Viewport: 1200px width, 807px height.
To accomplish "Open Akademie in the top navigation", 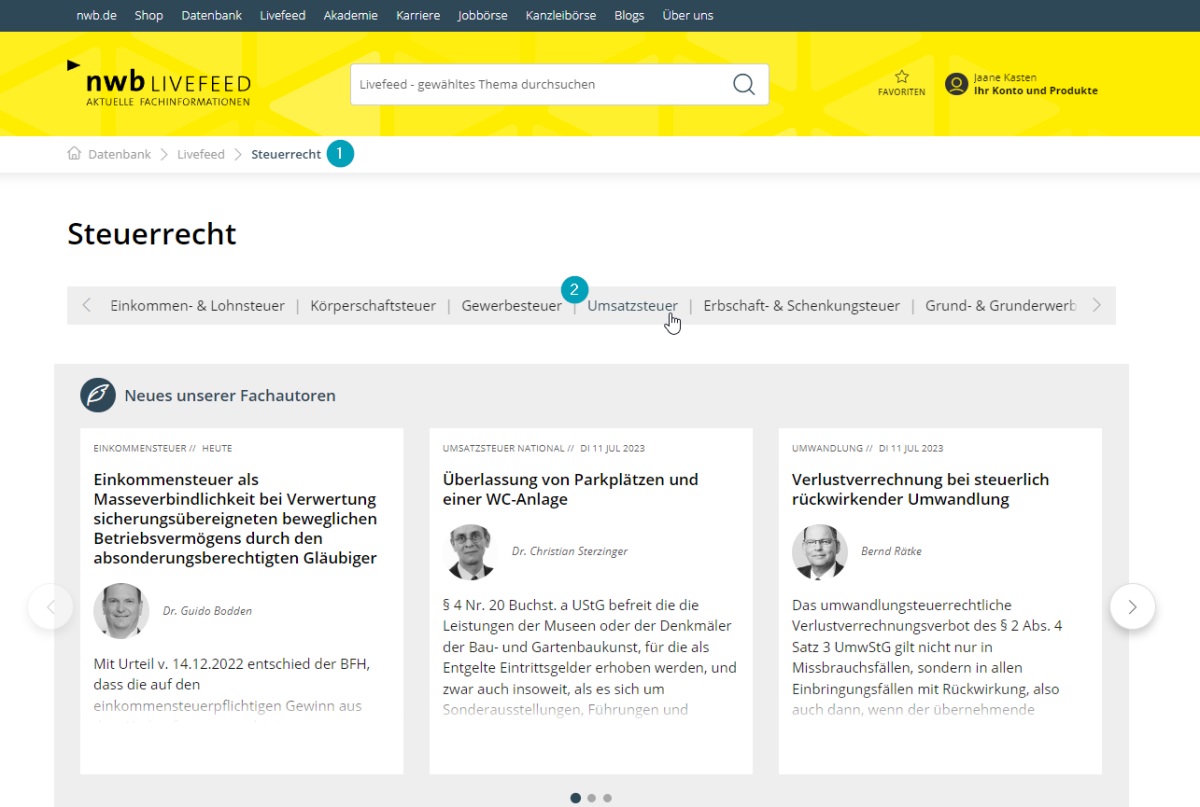I will click(351, 15).
